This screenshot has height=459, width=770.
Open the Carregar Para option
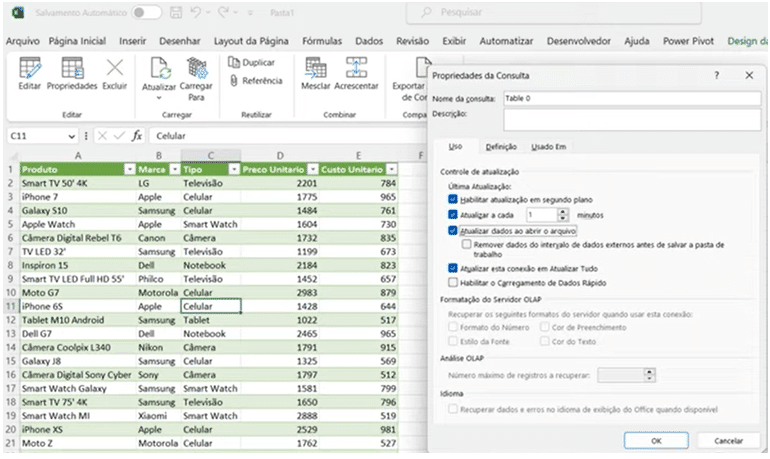[x=196, y=78]
